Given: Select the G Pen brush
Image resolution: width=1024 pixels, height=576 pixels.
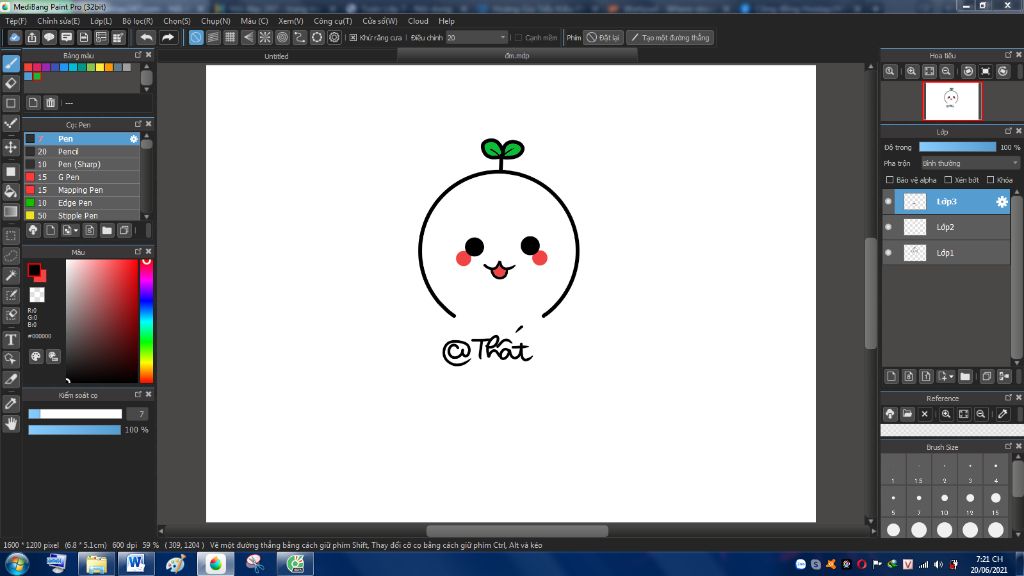Looking at the screenshot, I should [82, 177].
